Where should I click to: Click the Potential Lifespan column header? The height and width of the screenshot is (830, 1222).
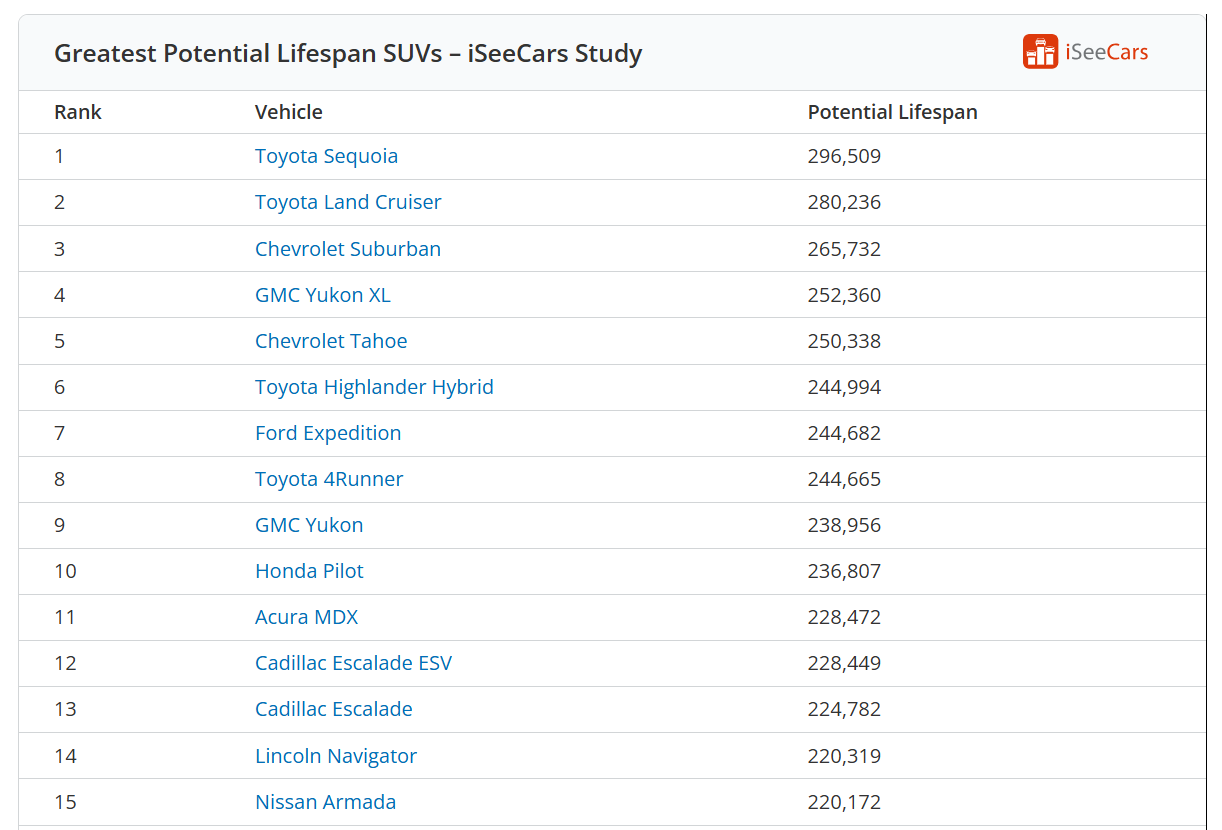893,112
